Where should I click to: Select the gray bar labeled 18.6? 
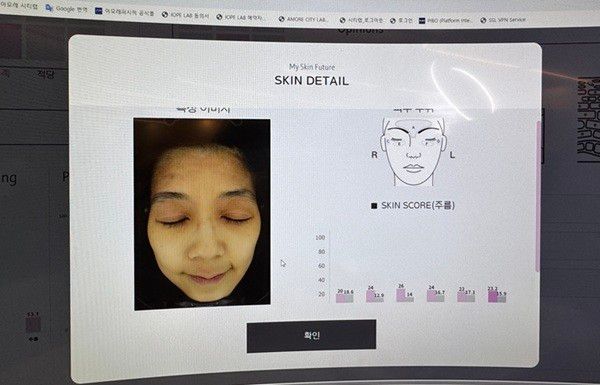coord(349,298)
